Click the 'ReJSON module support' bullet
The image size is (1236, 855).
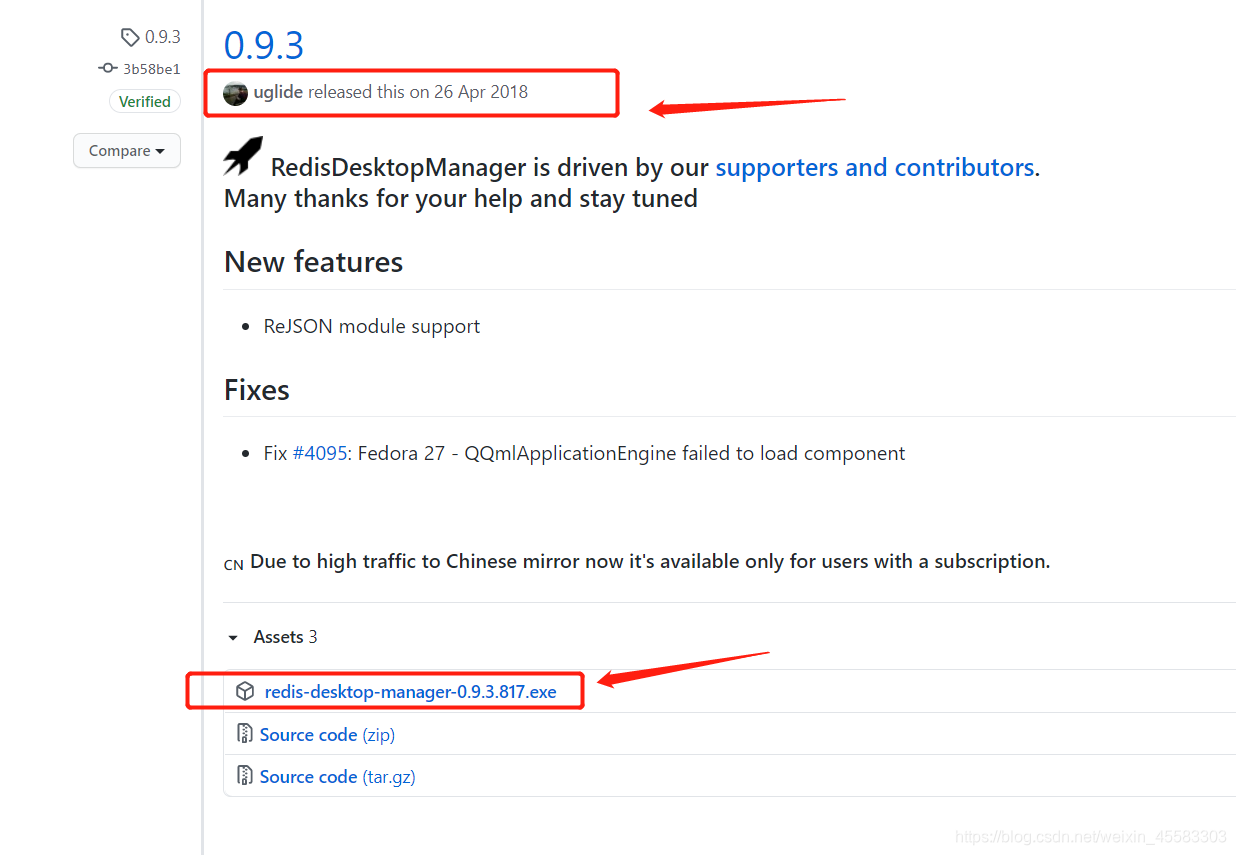(372, 327)
